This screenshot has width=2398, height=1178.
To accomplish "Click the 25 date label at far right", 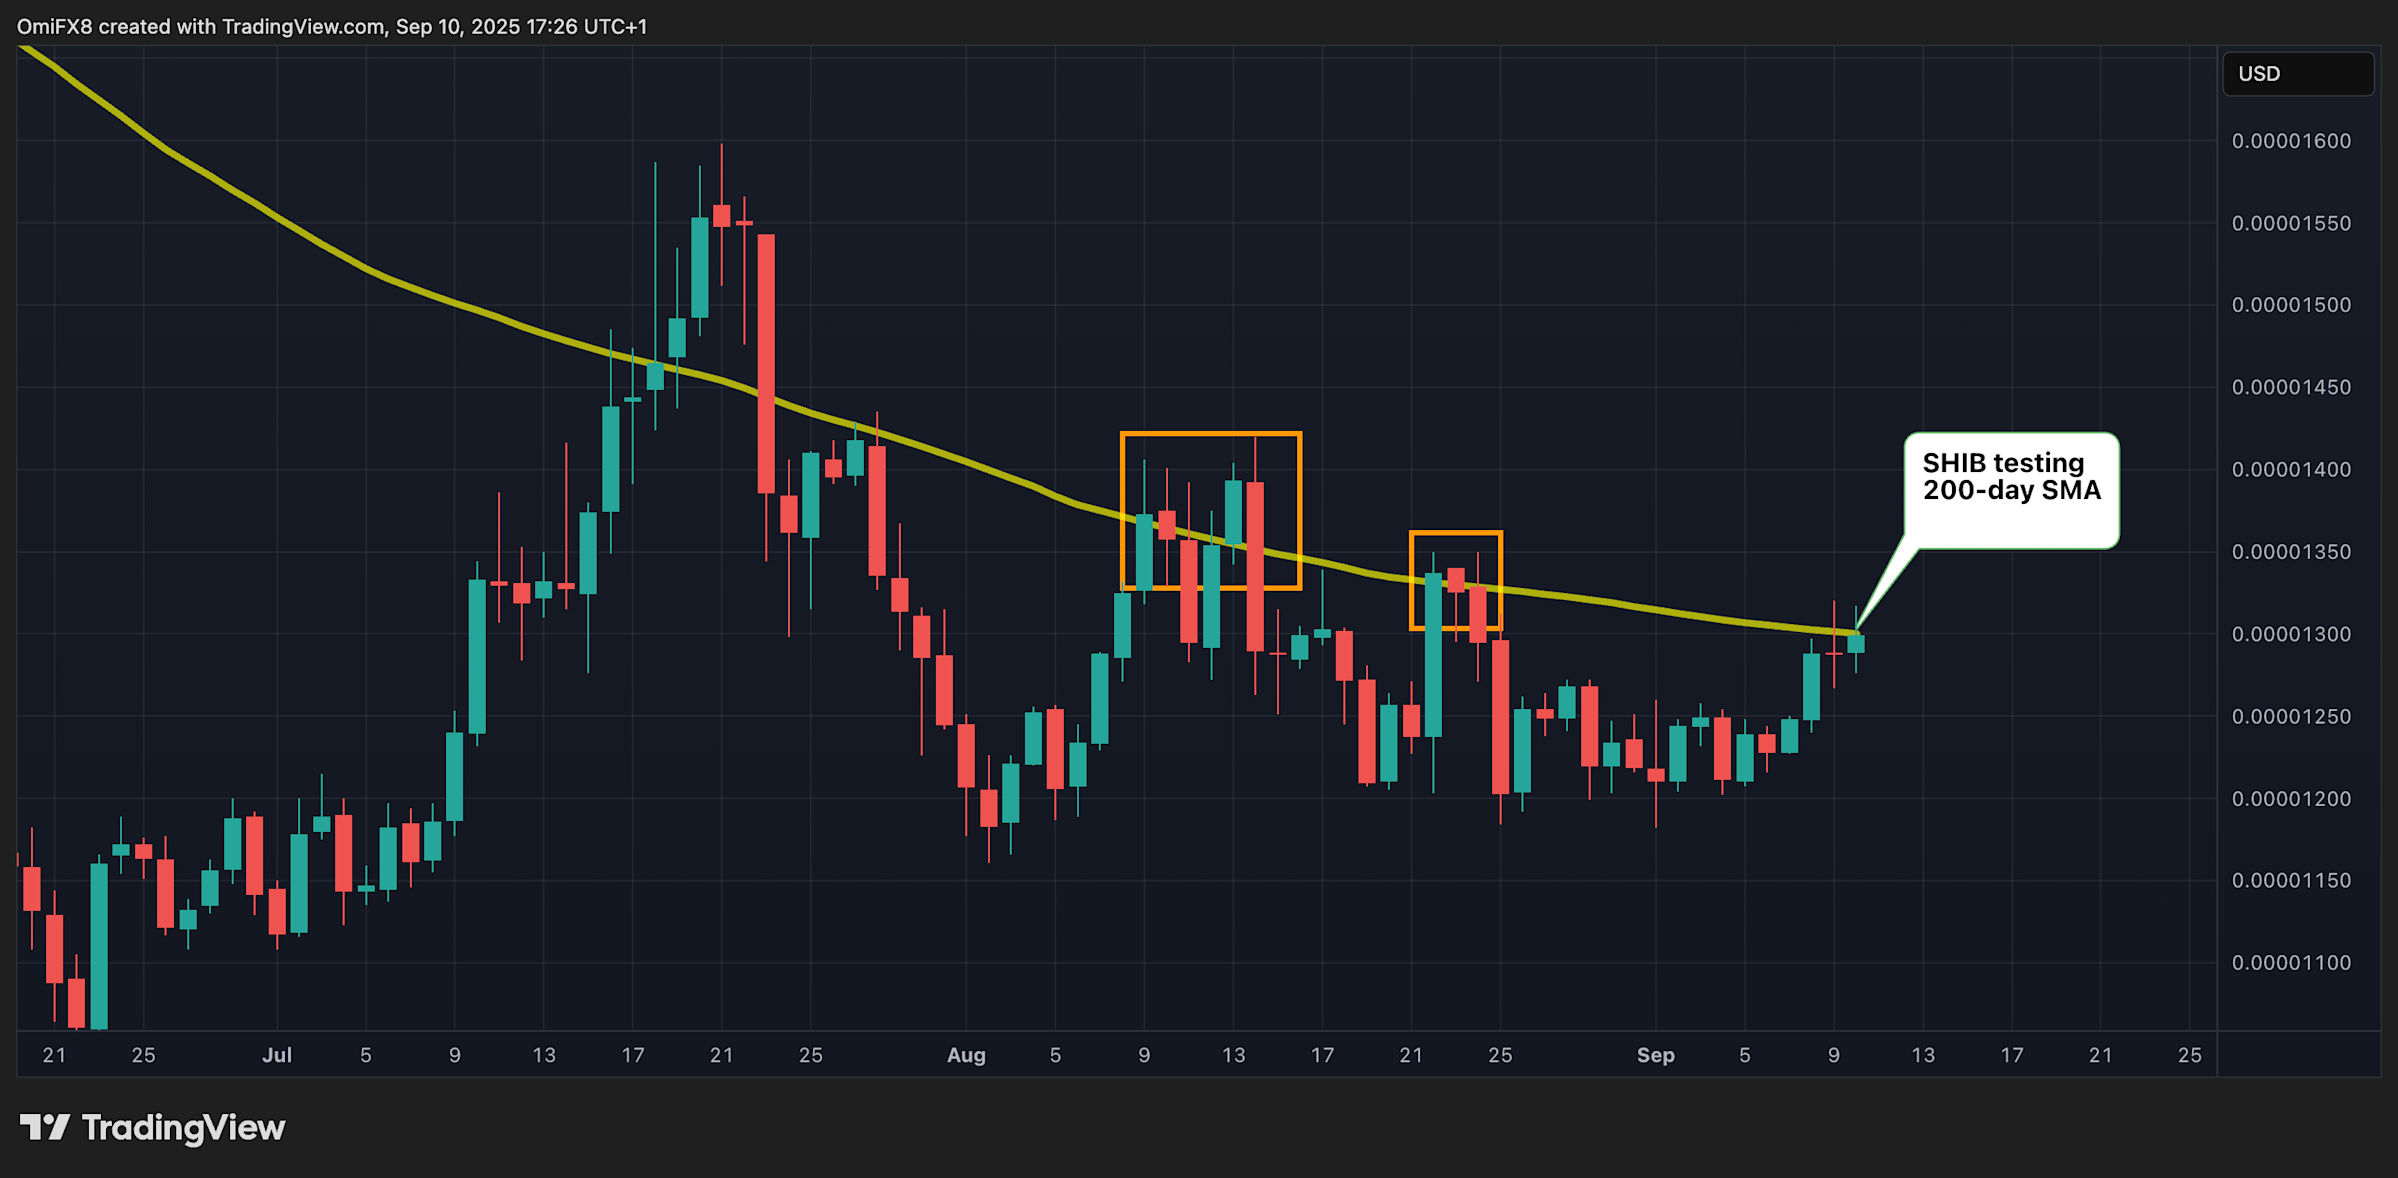I will click(2190, 1054).
